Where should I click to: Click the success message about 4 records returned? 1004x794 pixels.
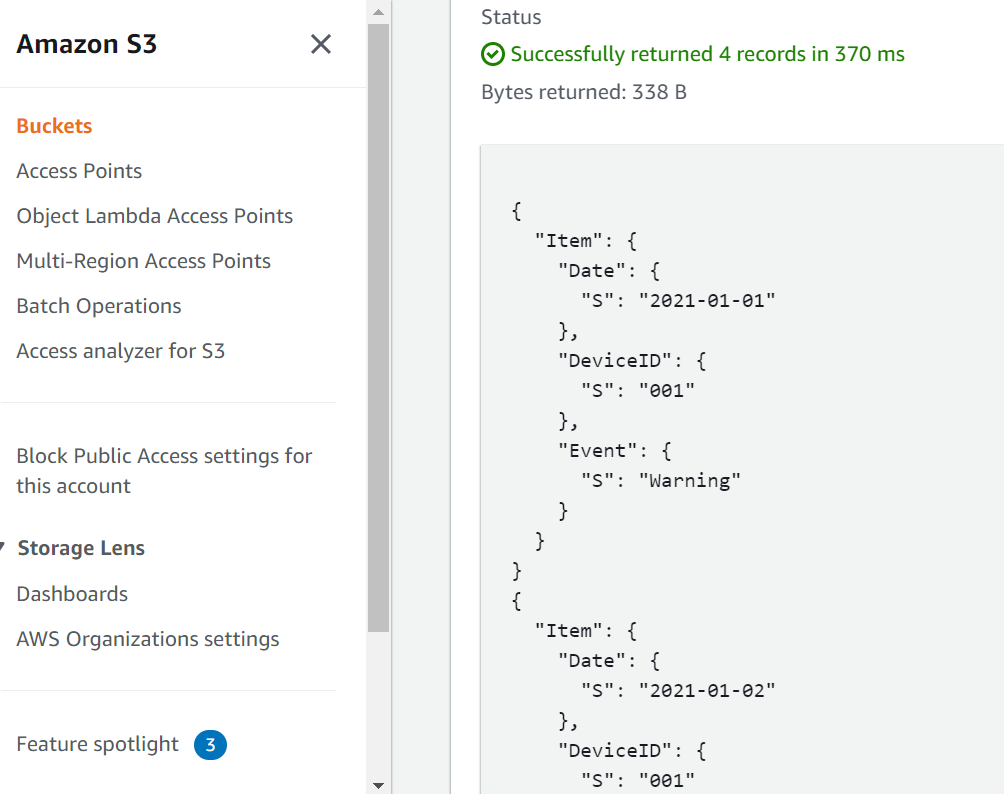click(707, 54)
